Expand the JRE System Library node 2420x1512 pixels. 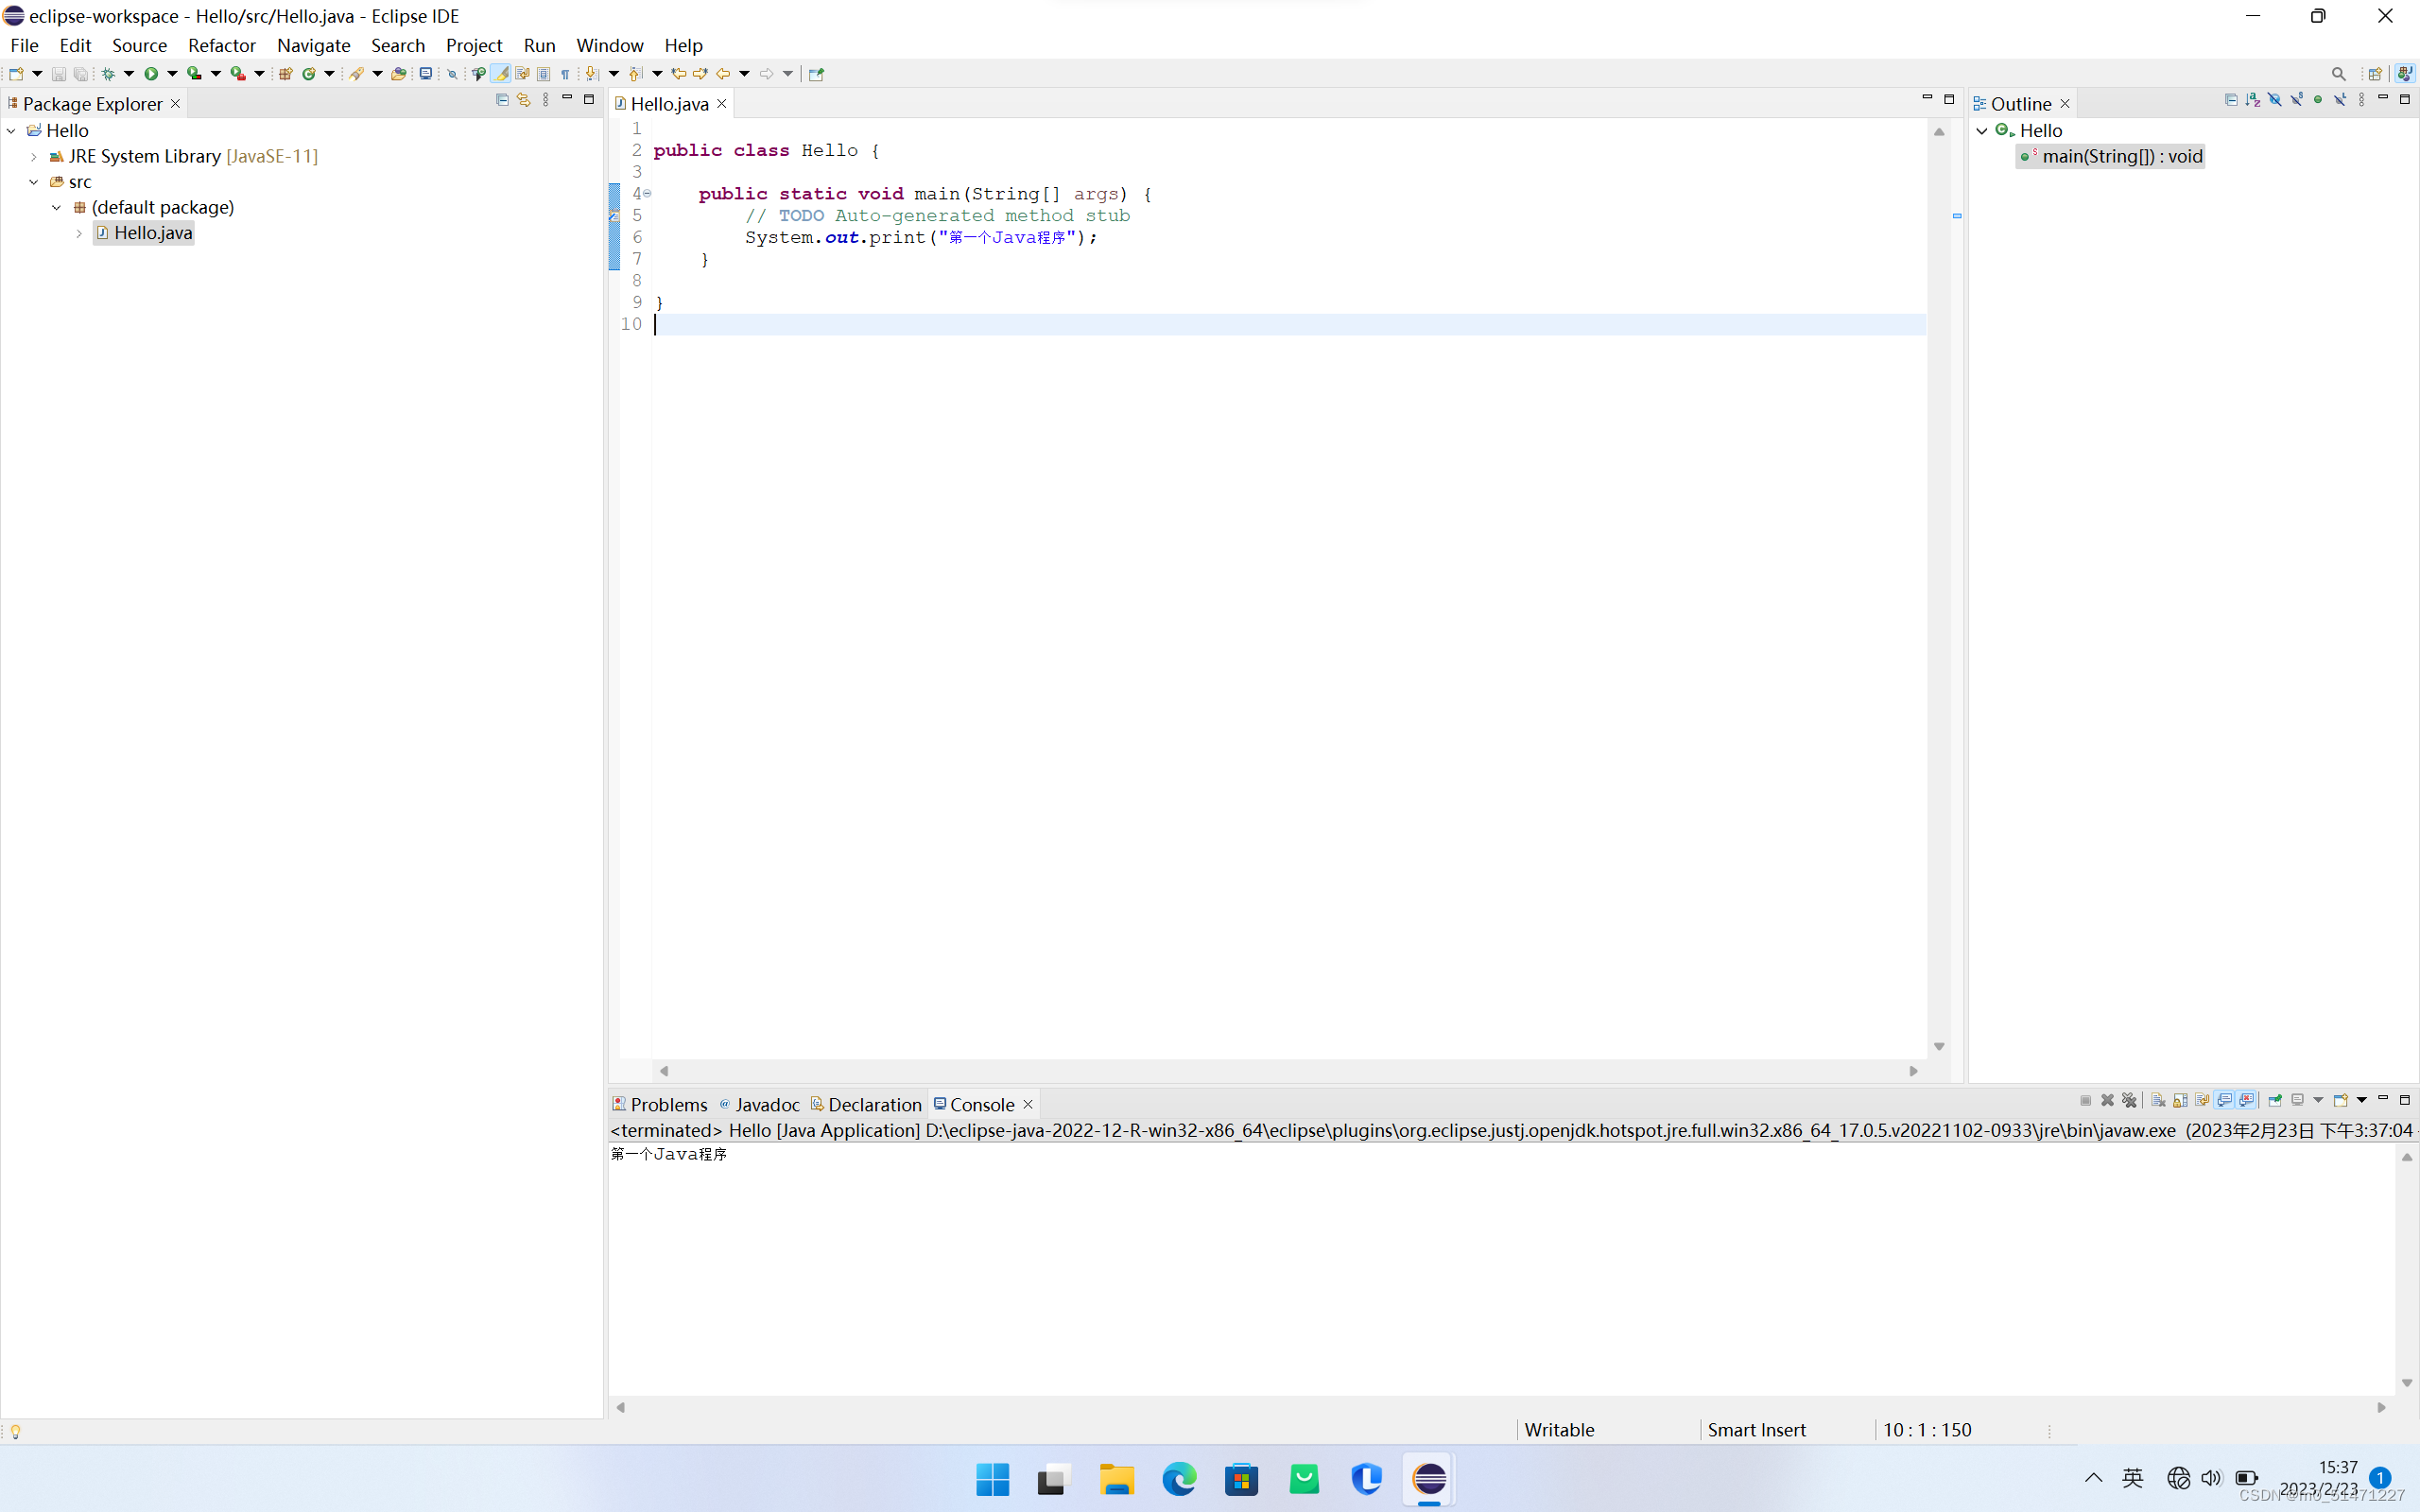point(34,157)
